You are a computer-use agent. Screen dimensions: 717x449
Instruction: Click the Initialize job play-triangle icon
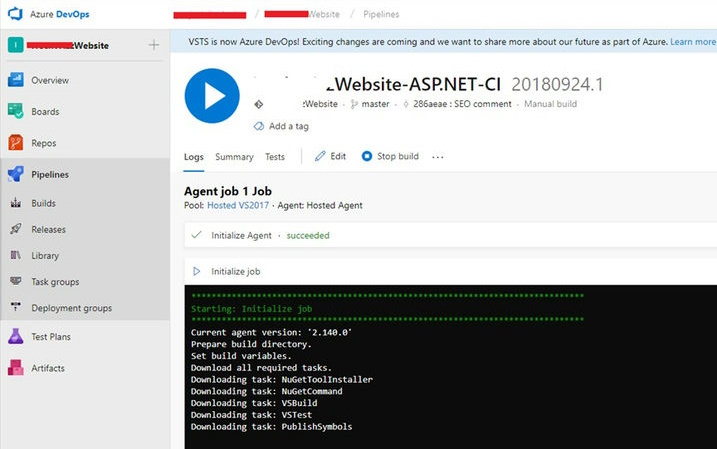pos(197,272)
